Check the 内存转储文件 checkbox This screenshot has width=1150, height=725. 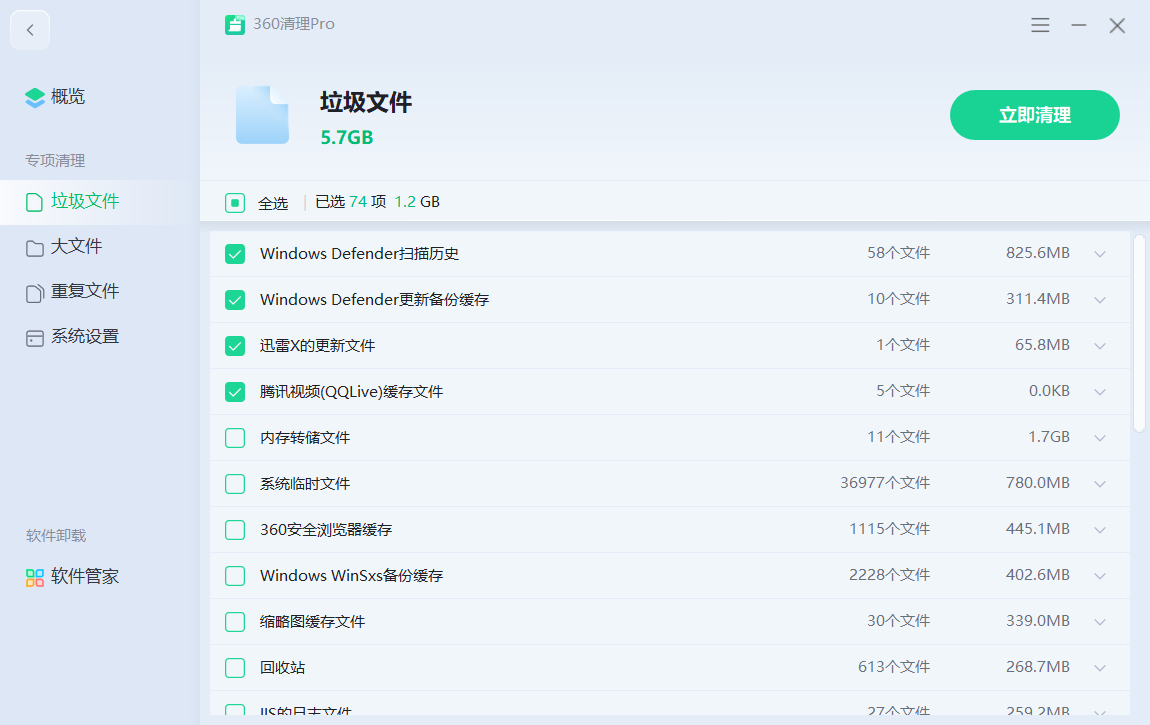[235, 438]
